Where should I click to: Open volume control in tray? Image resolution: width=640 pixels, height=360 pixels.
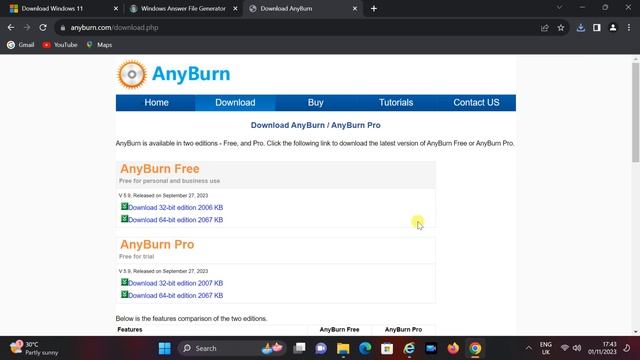click(x=577, y=348)
